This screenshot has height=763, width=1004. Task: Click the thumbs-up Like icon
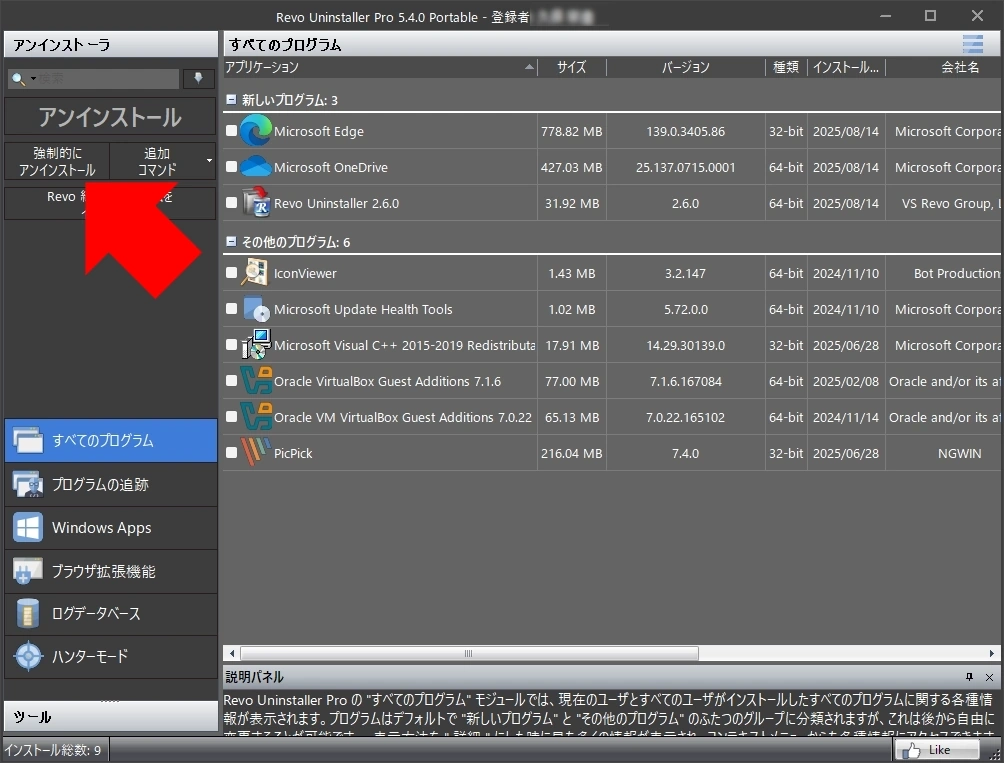(911, 750)
